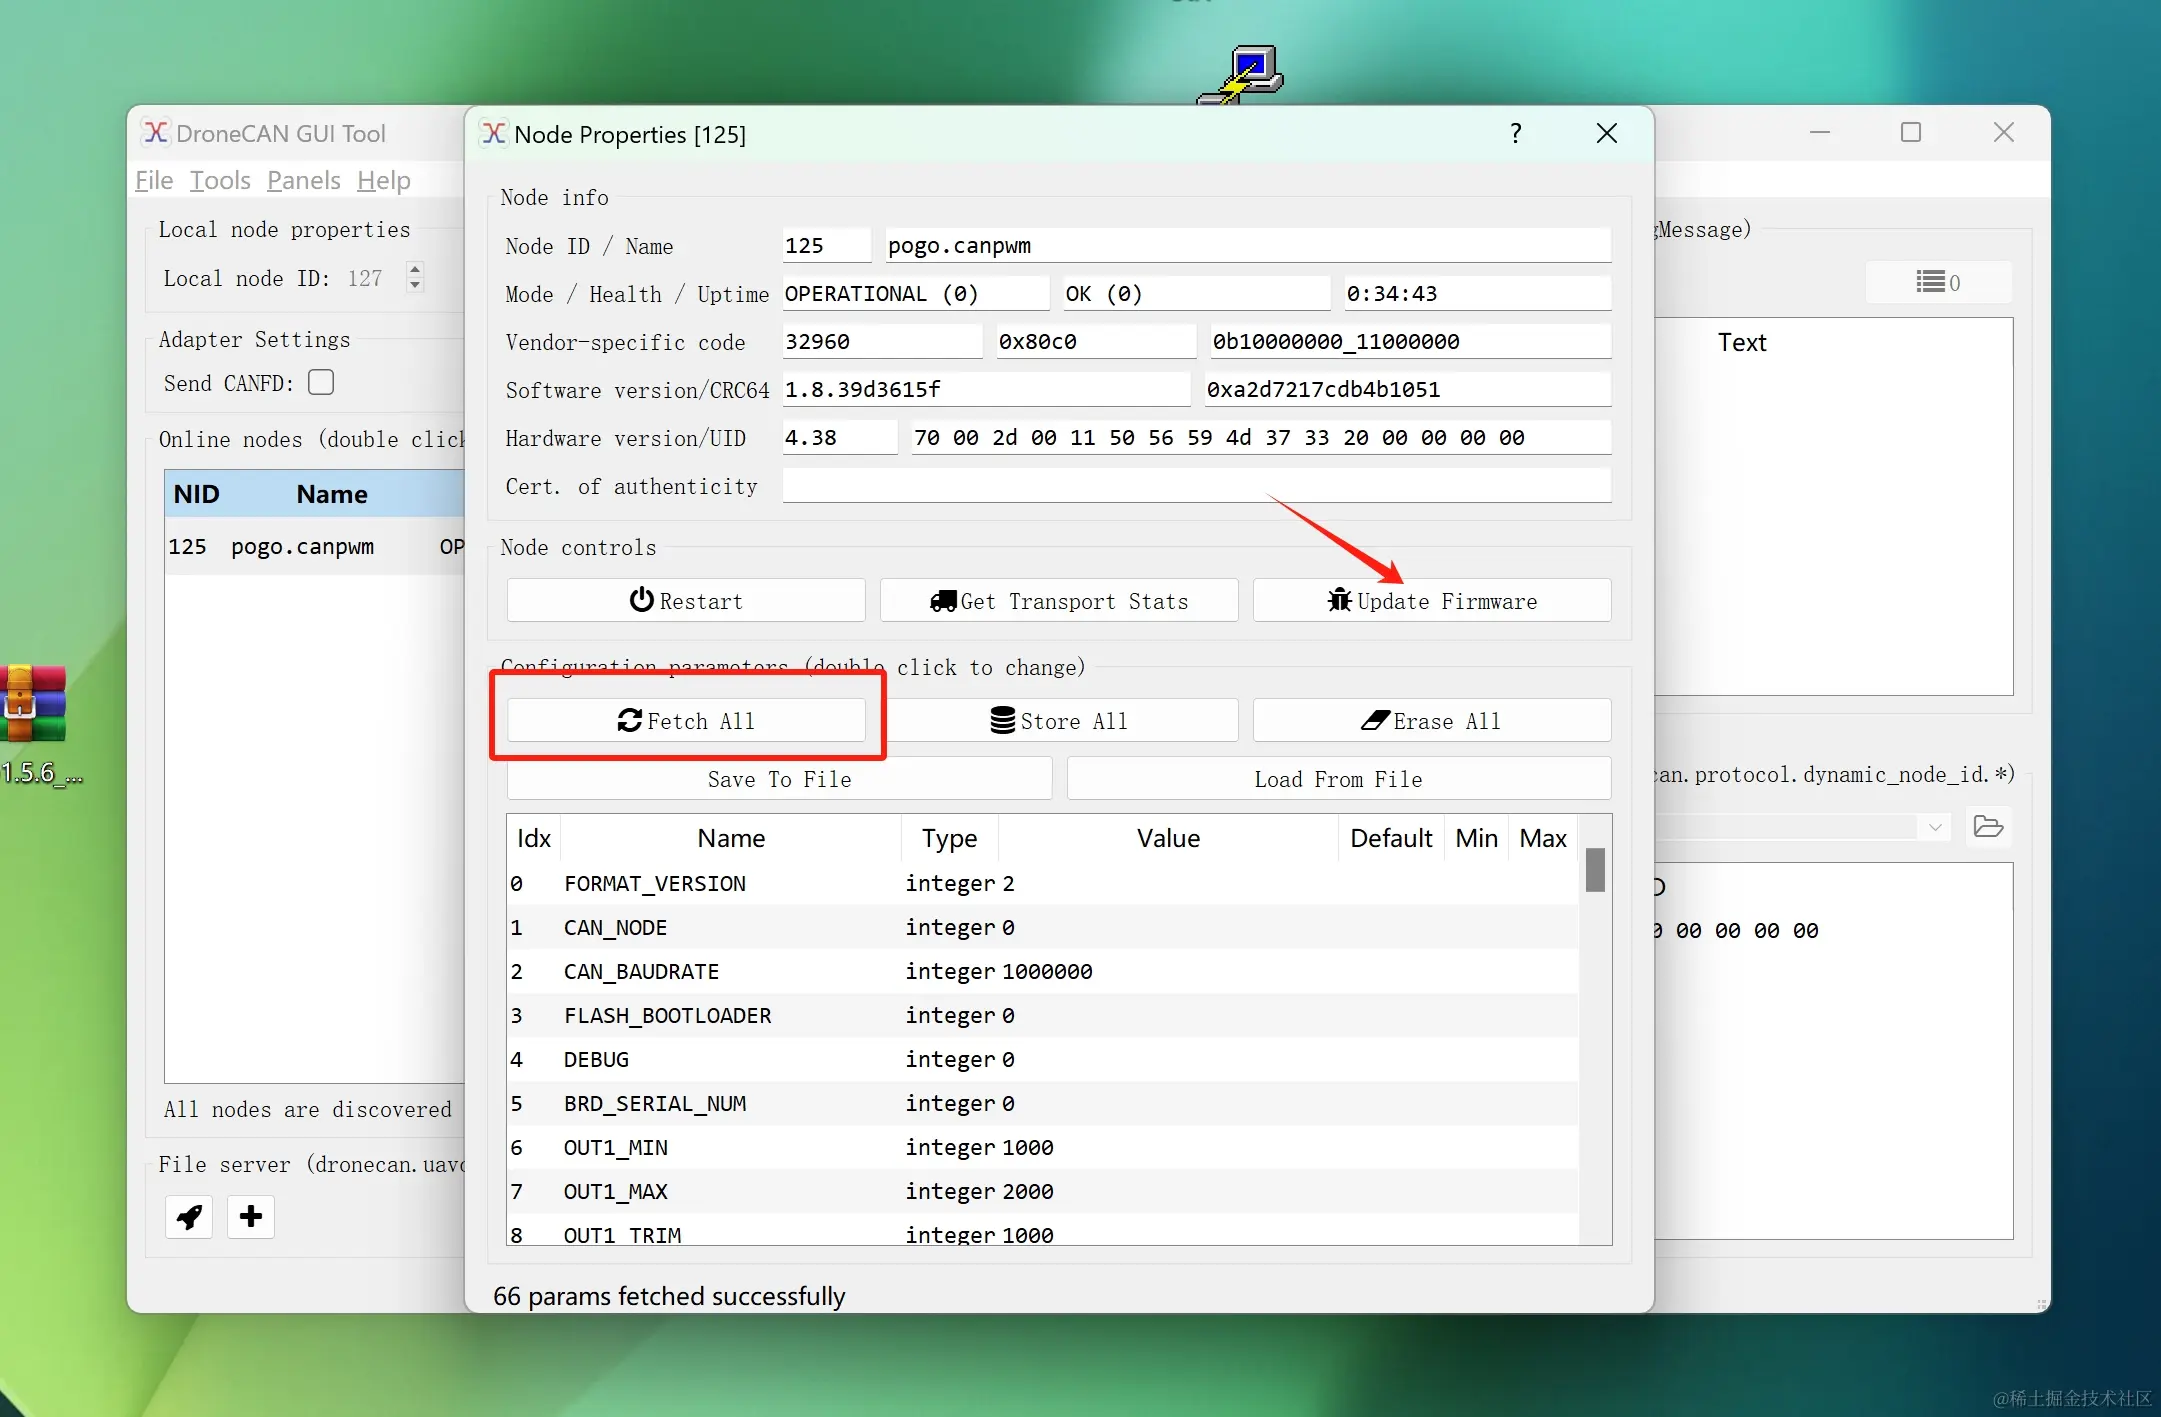Open the Panels menu

pos(303,180)
